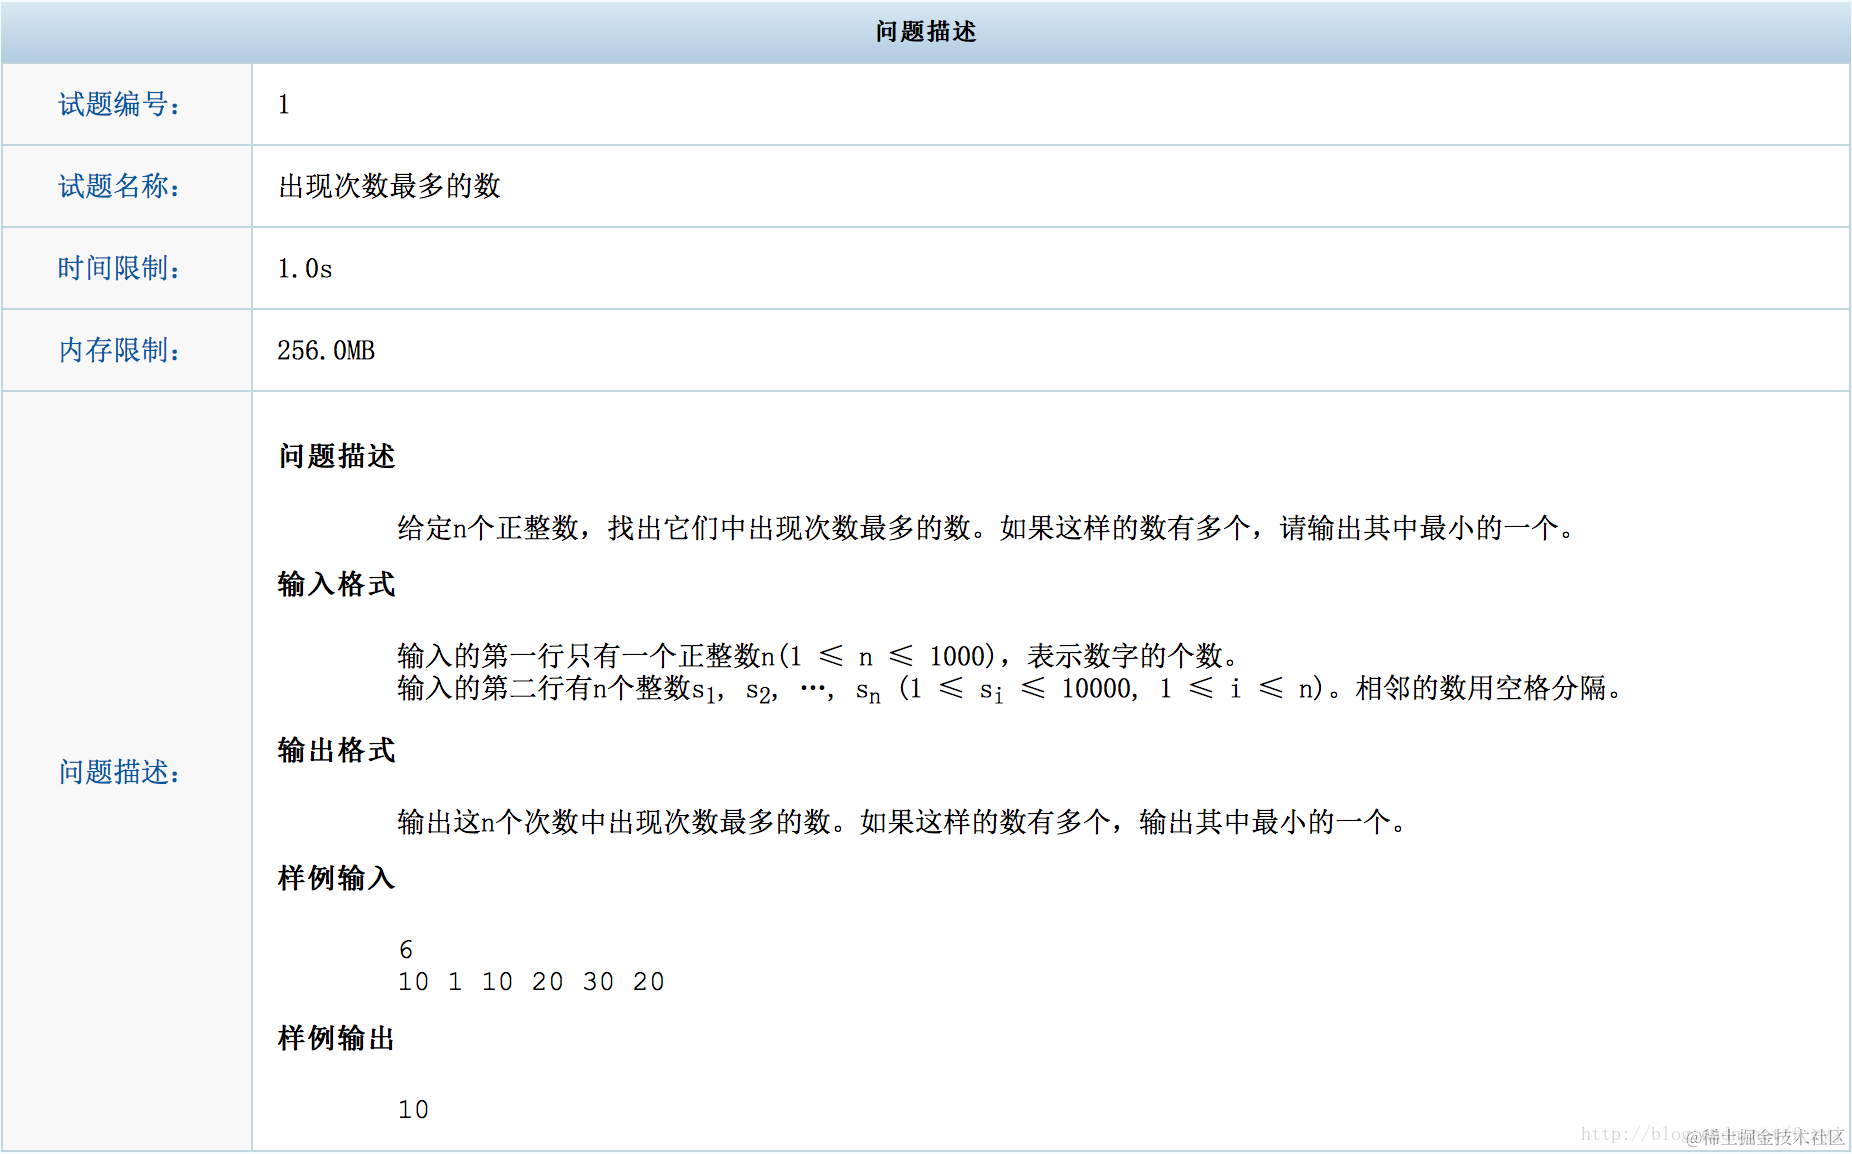Click the sample input value 6
This screenshot has height=1154, width=1852.
click(x=406, y=949)
